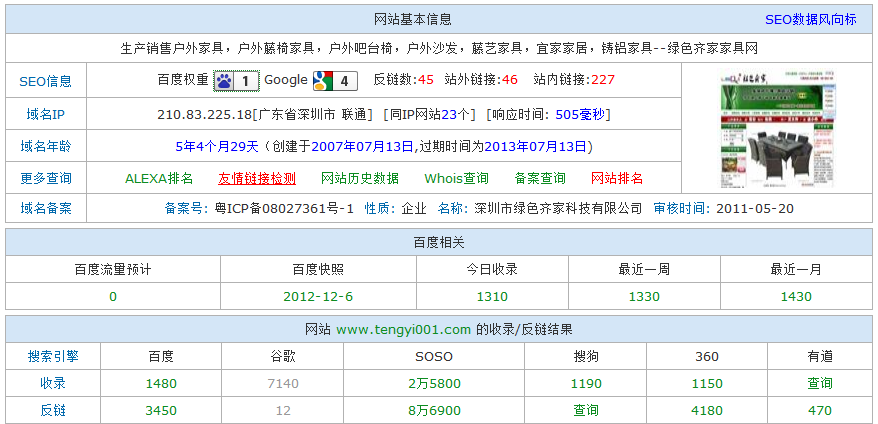Click Sogou indexed count 1190
This screenshot has height=424, width=878.
(586, 384)
